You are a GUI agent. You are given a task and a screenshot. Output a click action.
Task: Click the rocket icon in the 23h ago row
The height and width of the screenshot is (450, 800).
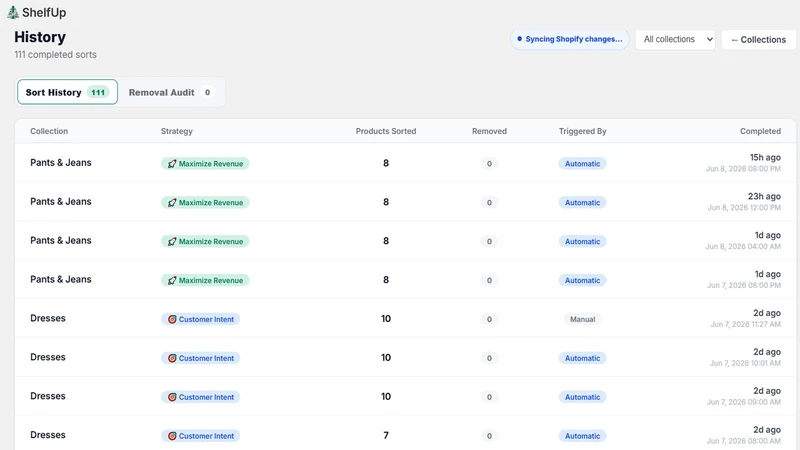click(x=172, y=203)
